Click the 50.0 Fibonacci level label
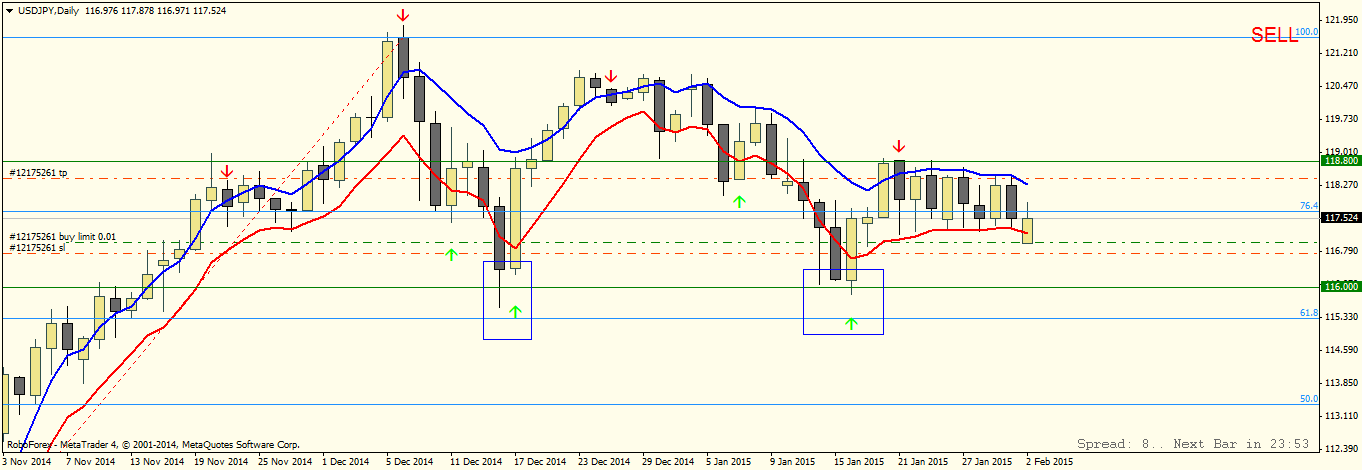Screen dimensions: 1362x470 [x=1308, y=399]
